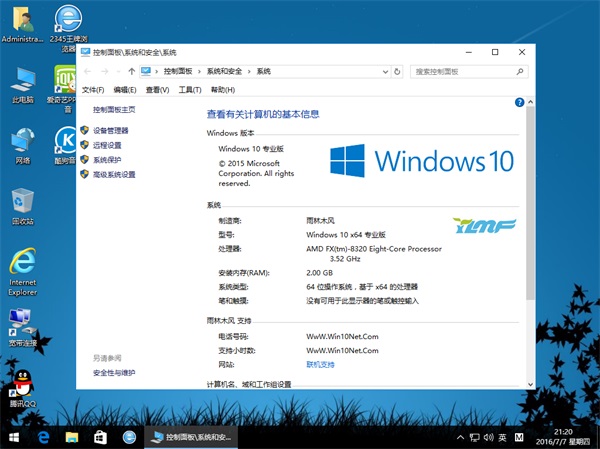Open the 设备管理器 link

pyautogui.click(x=111, y=131)
